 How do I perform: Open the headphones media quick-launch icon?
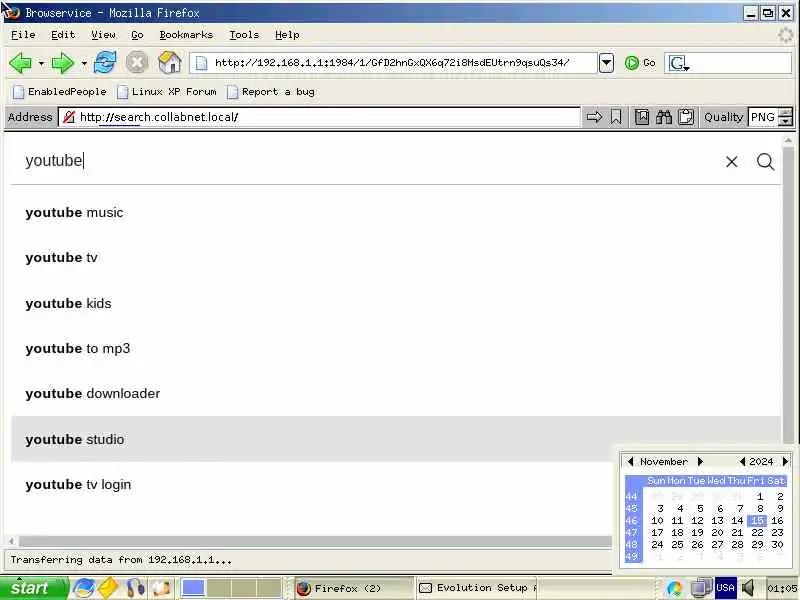[135, 588]
